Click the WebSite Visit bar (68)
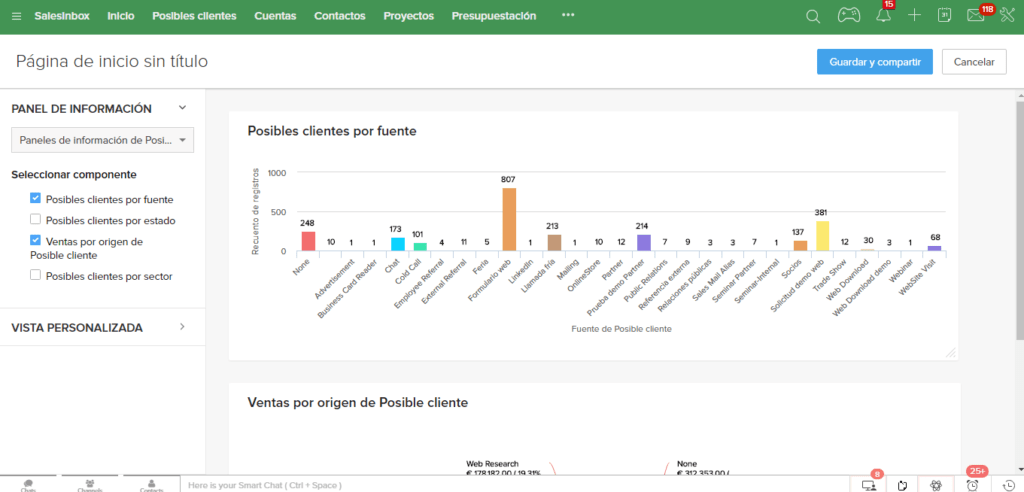Viewport: 1024px width, 492px height. click(934, 248)
